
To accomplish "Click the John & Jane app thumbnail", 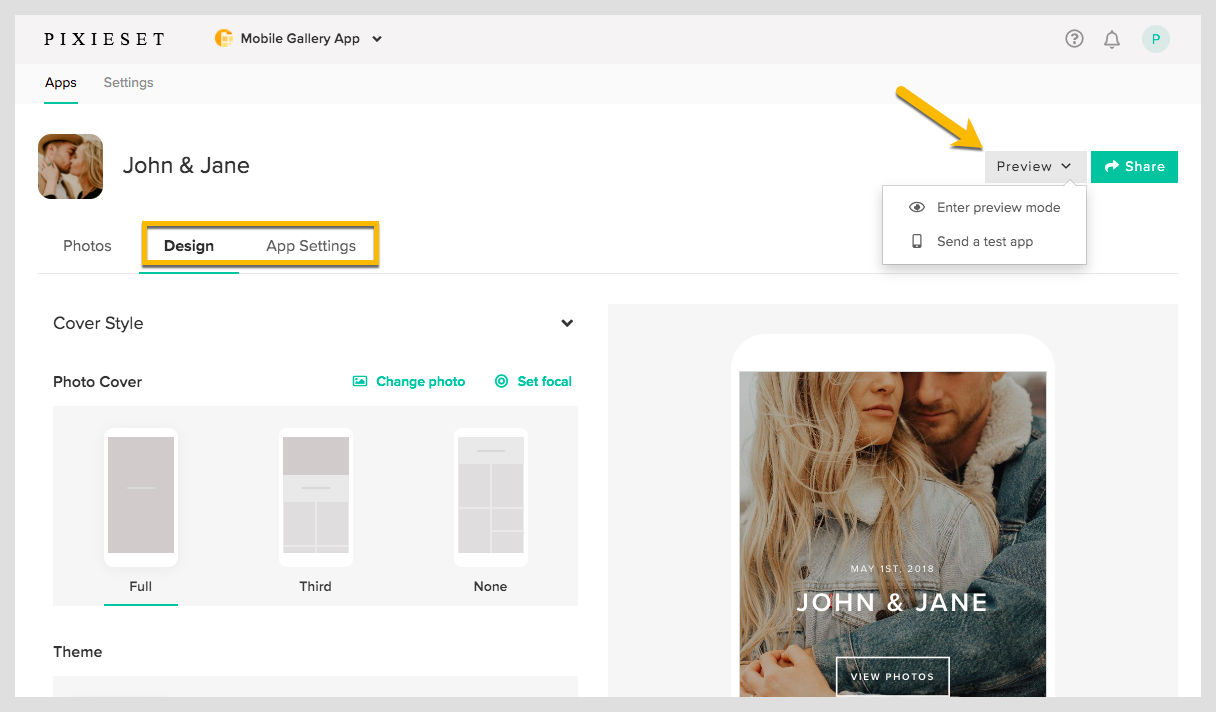I will click(x=70, y=166).
